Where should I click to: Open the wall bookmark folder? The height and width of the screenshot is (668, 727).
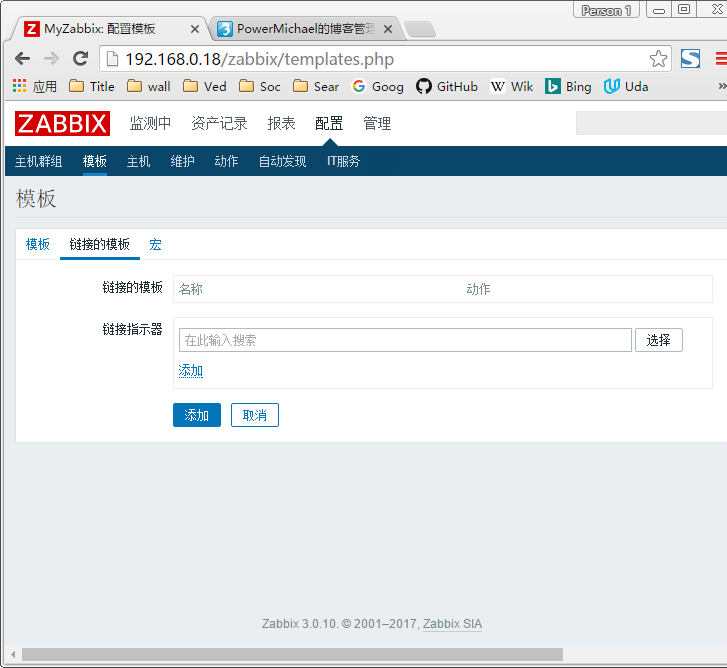point(149,86)
